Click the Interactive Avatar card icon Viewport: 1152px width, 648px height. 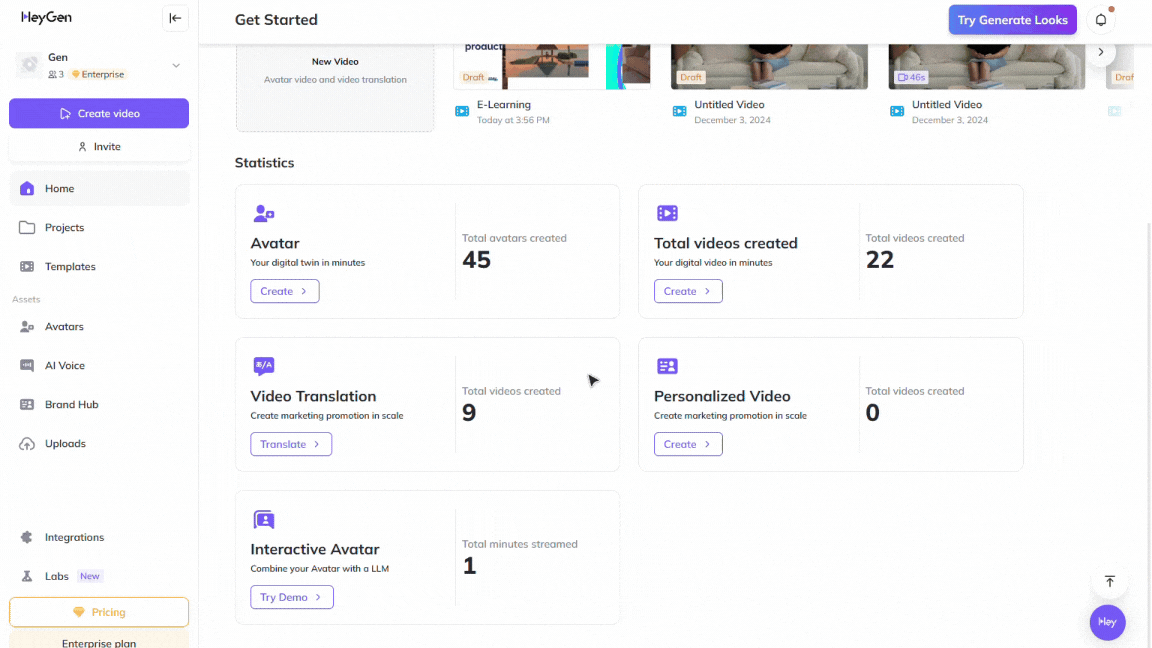(264, 519)
